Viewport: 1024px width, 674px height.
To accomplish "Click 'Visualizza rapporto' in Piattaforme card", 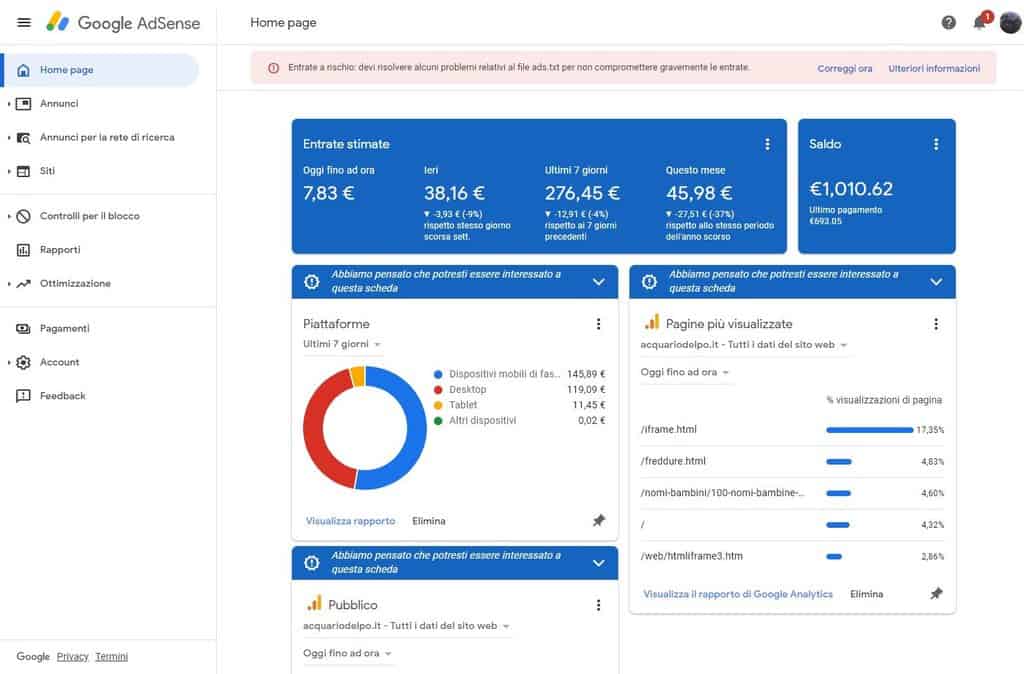I will 350,521.
